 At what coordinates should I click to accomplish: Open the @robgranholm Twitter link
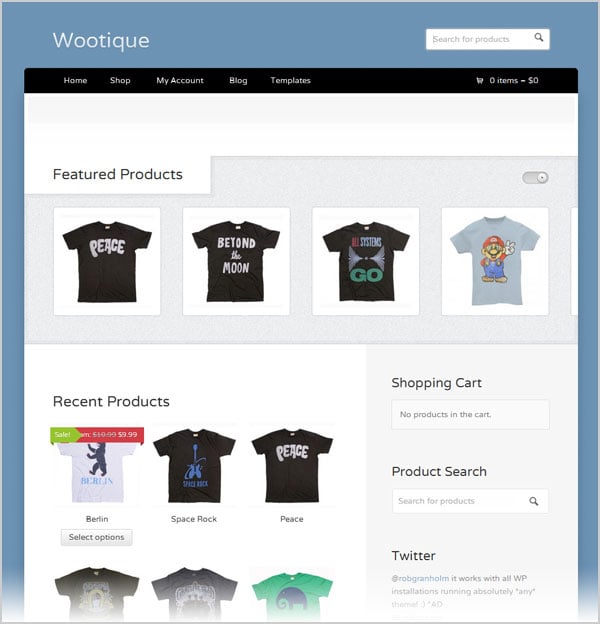tap(420, 578)
